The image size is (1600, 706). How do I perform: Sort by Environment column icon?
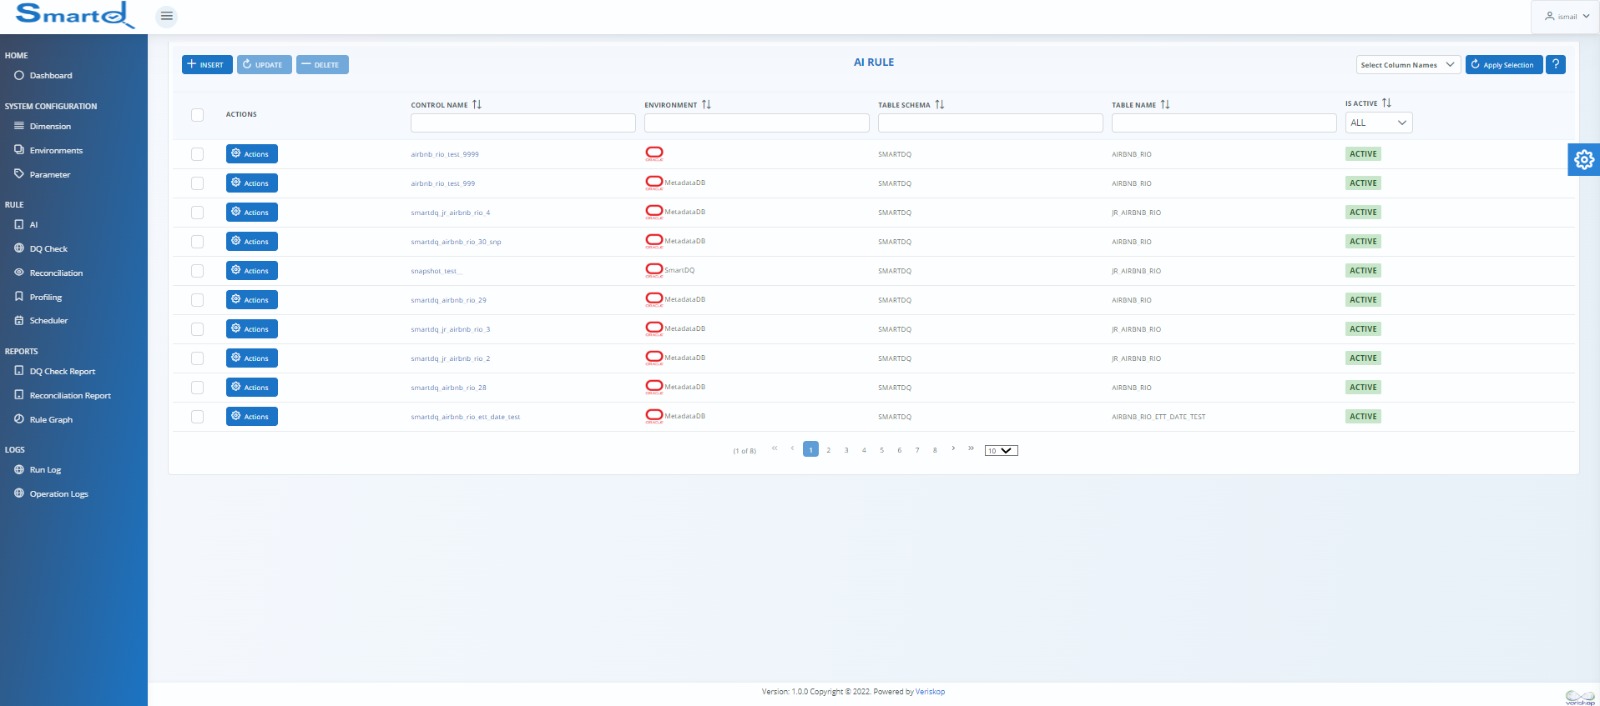click(x=706, y=105)
